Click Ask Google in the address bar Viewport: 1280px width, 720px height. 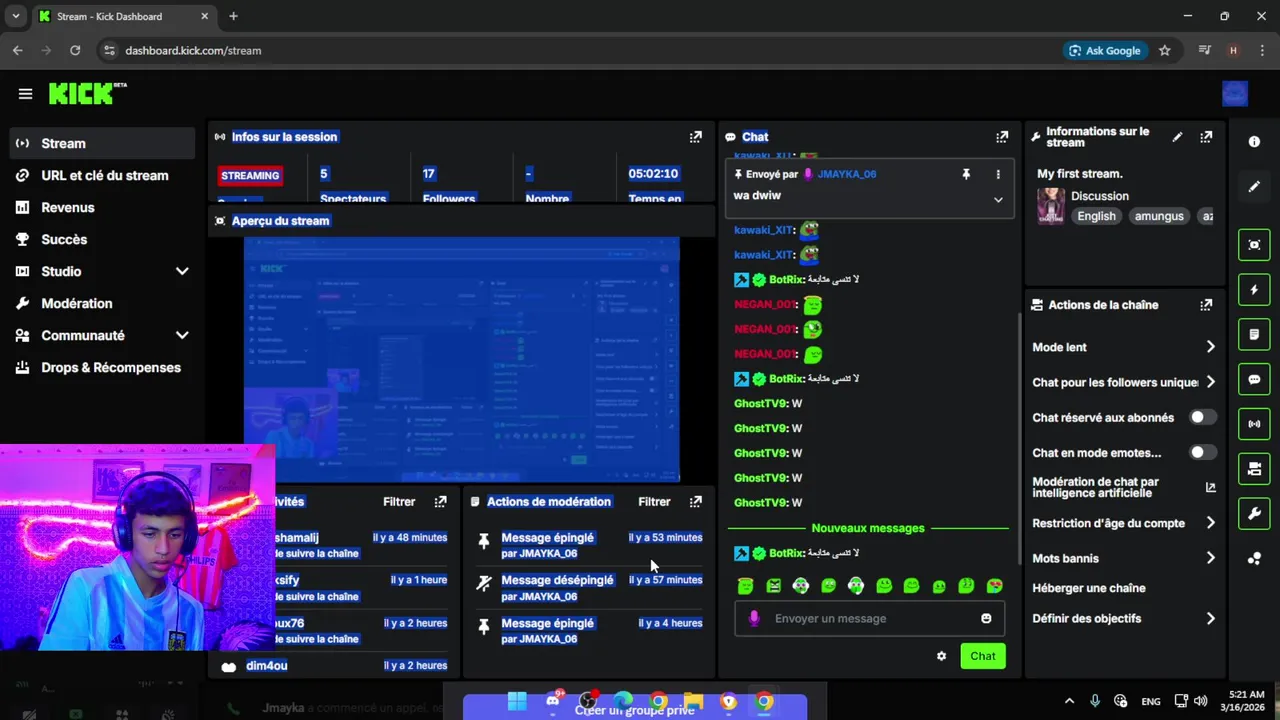tap(1104, 50)
